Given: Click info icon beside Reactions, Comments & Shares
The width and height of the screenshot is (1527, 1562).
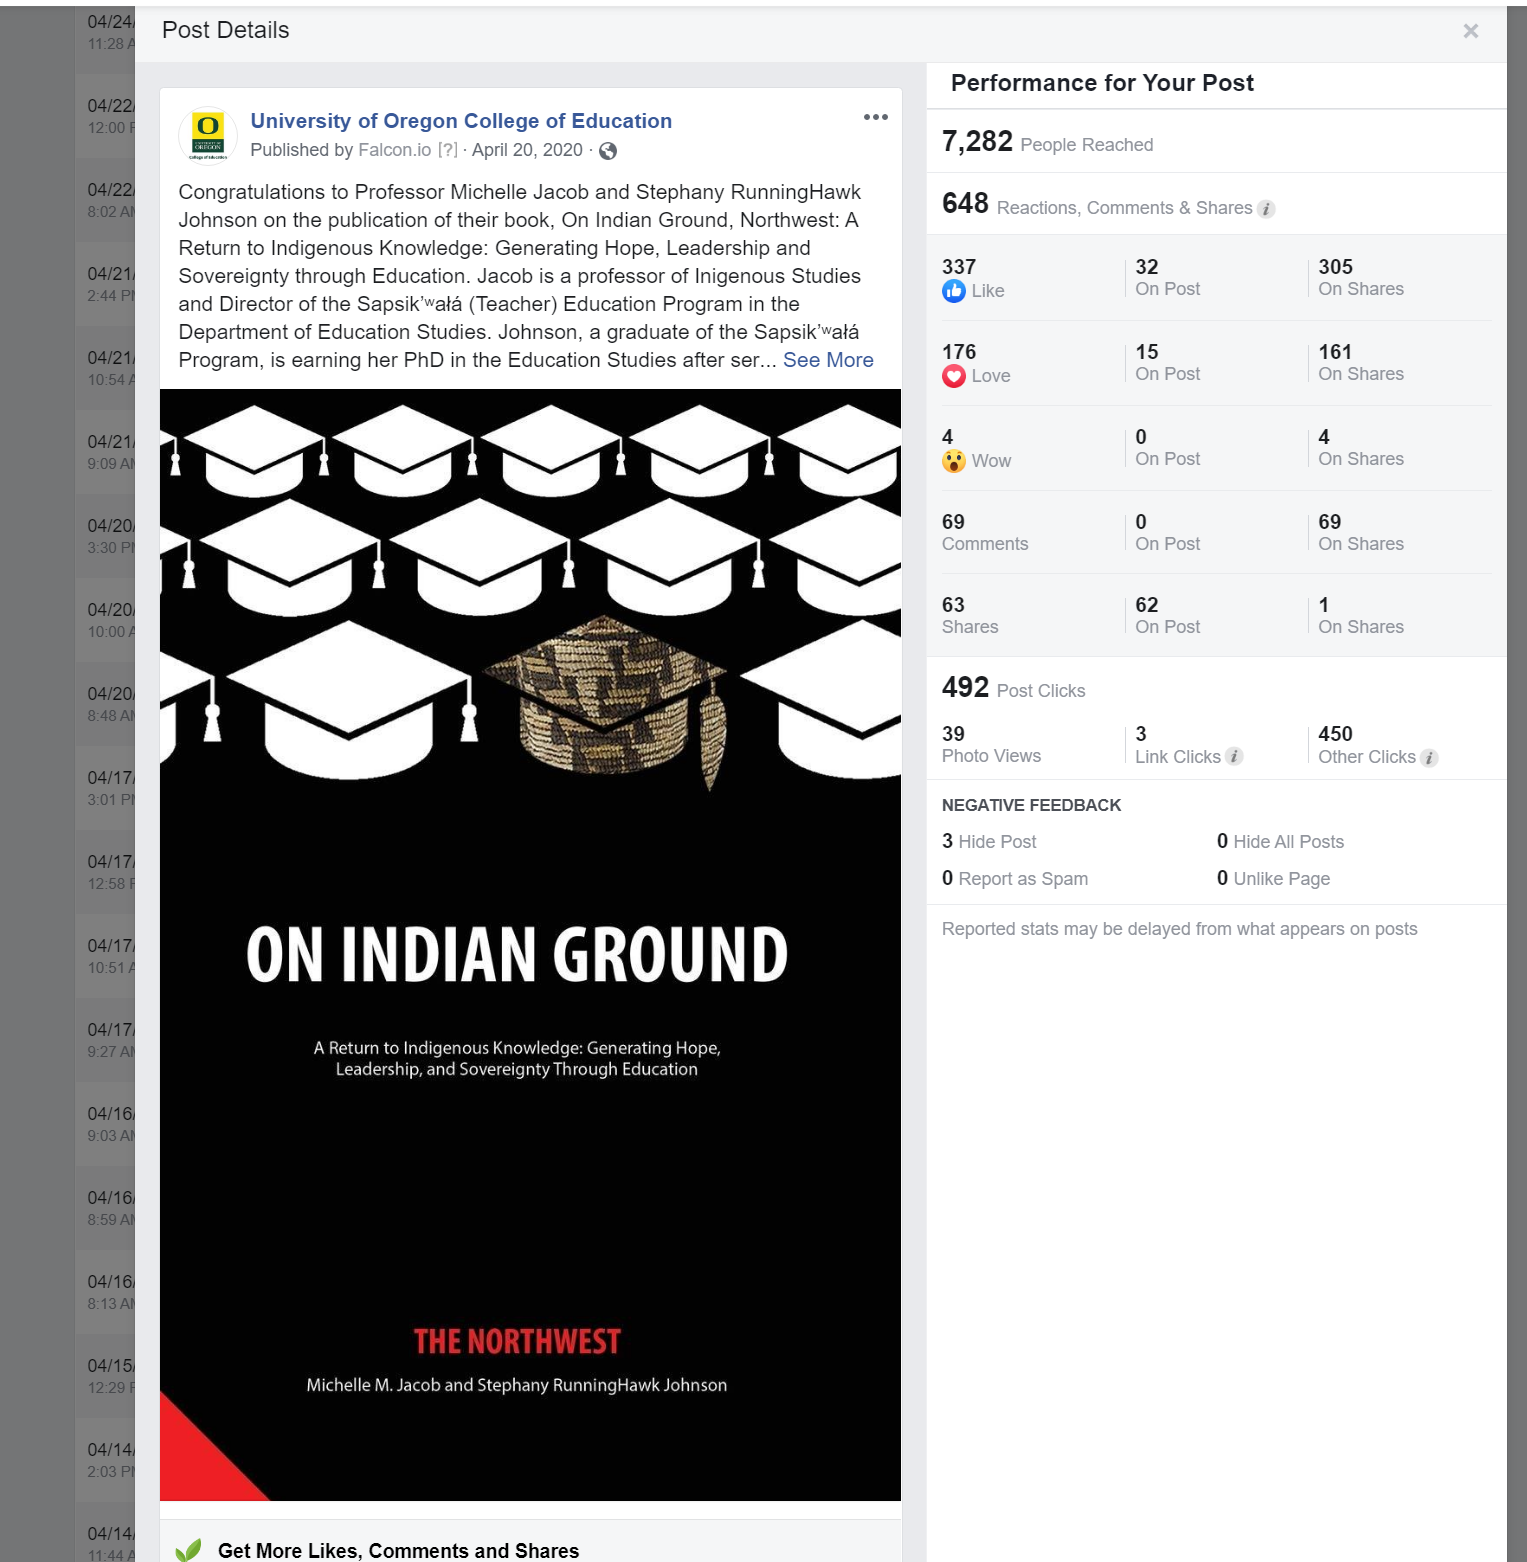Looking at the screenshot, I should point(1266,209).
